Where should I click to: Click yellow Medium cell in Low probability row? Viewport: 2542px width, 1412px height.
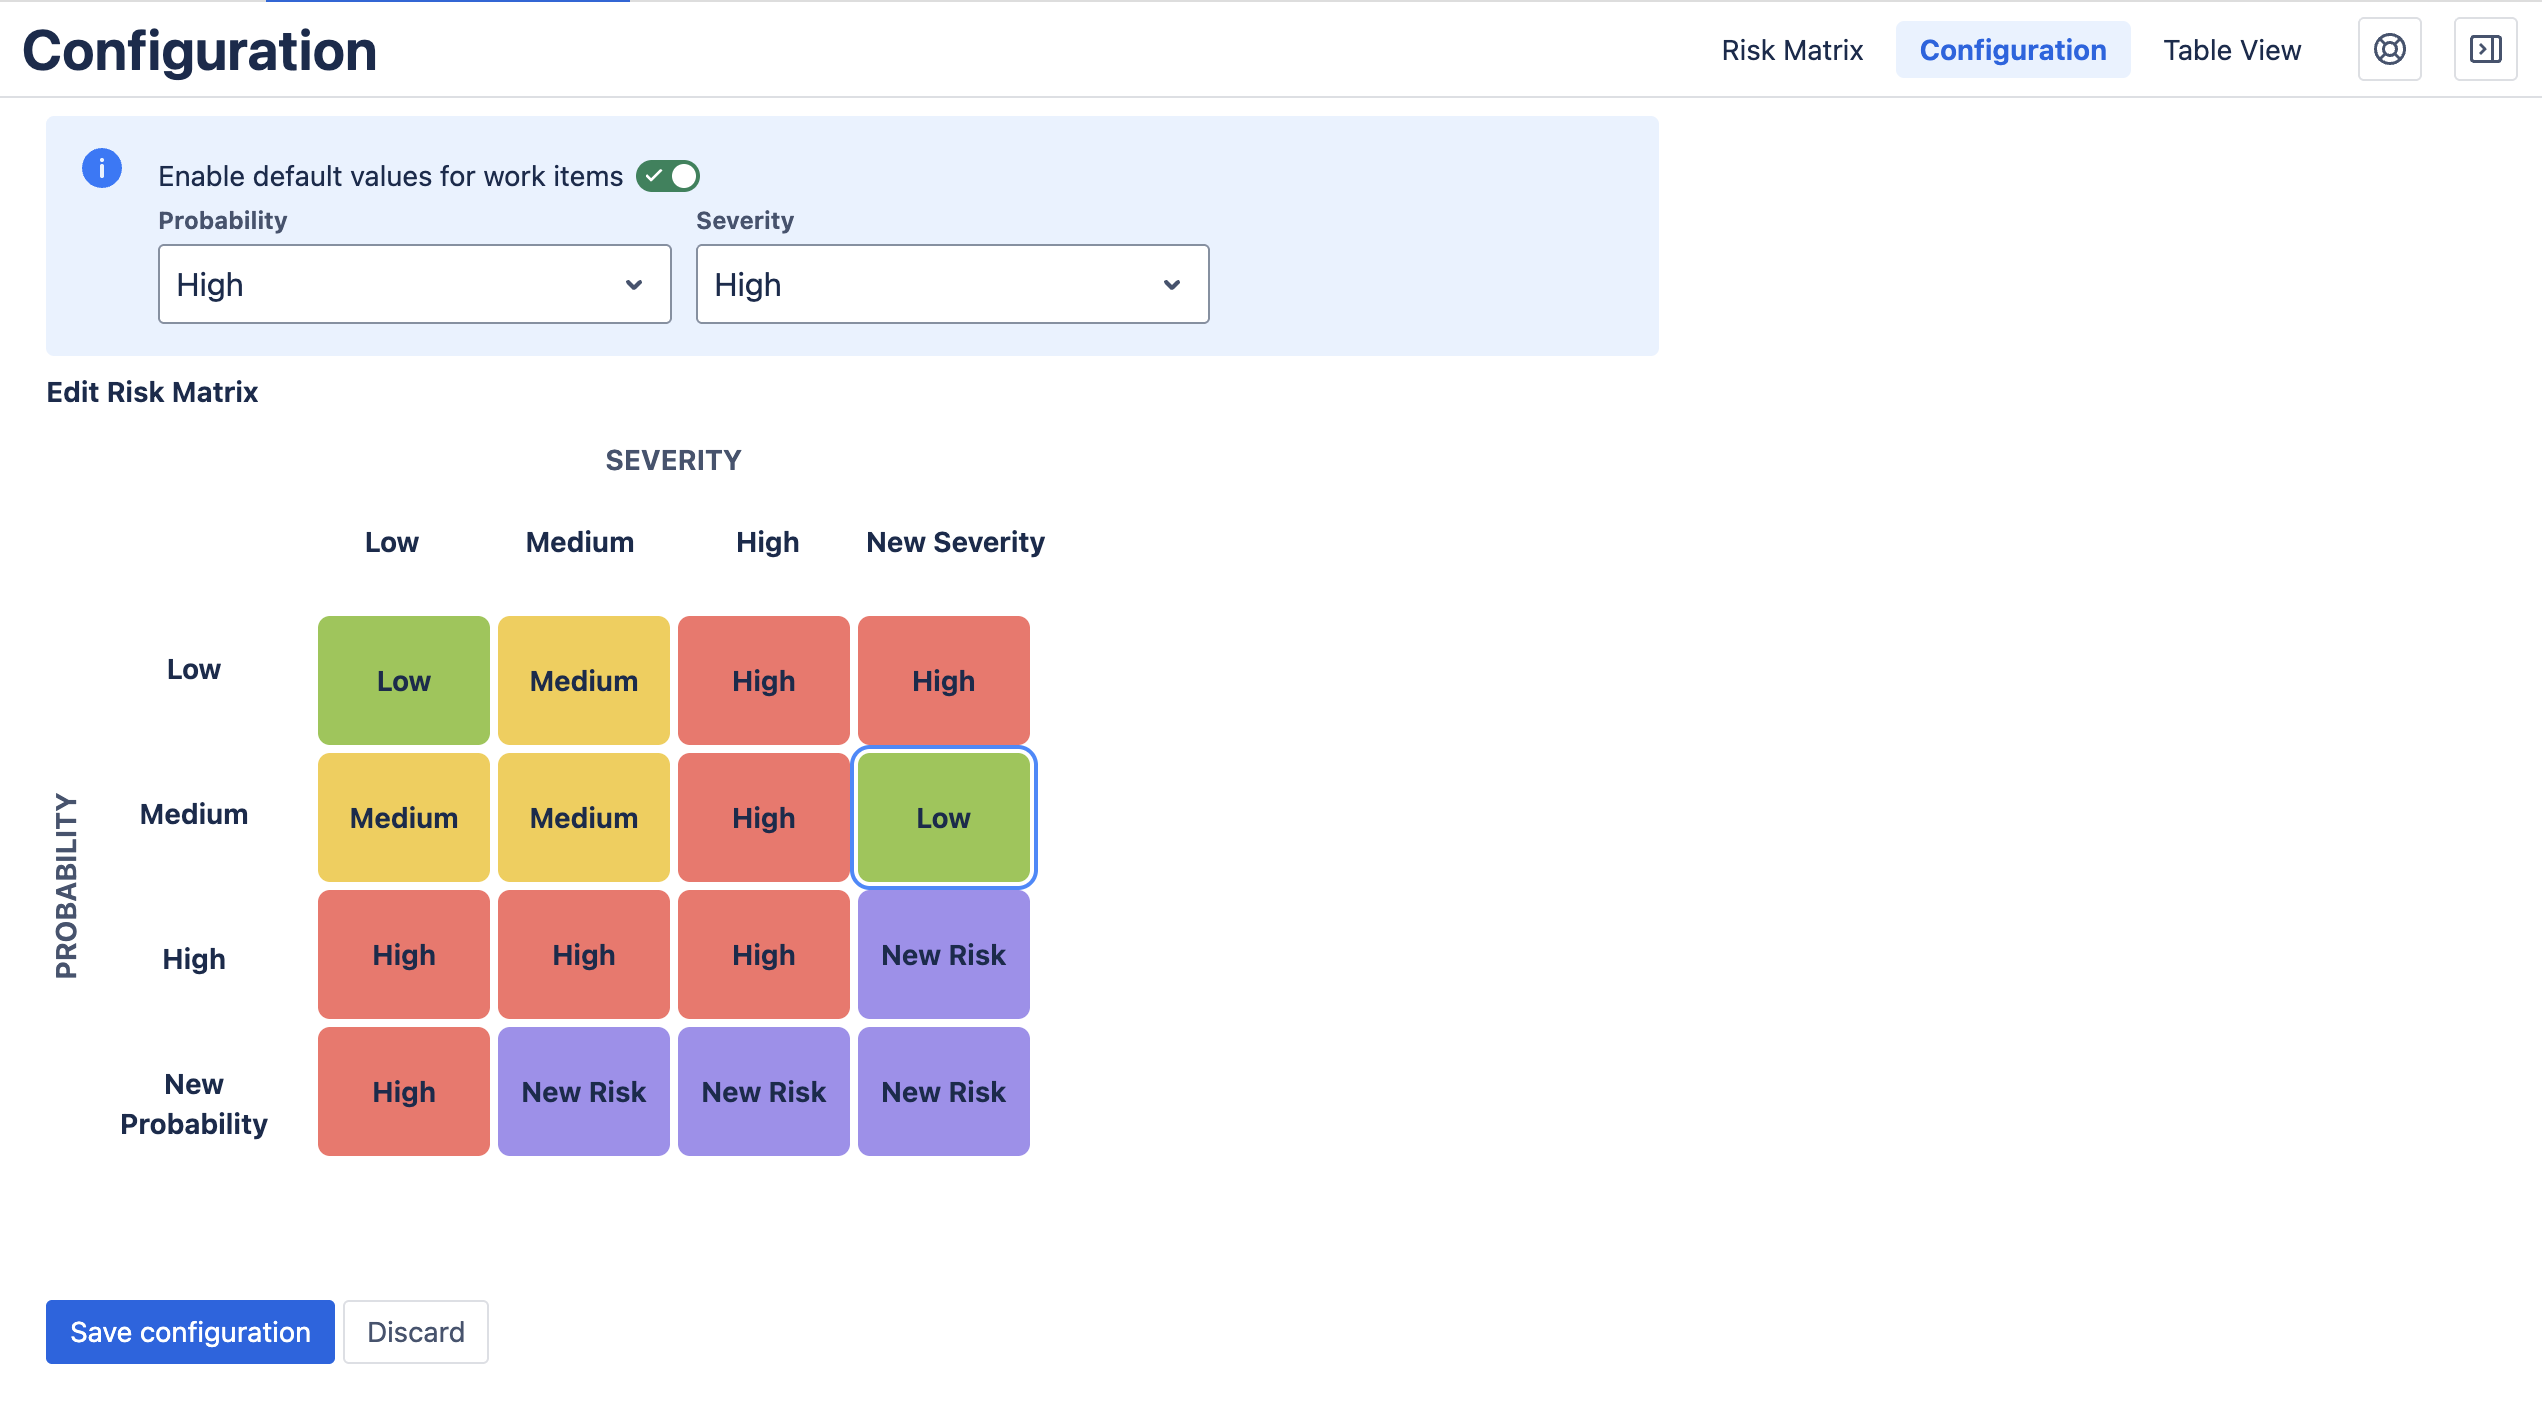click(x=583, y=681)
